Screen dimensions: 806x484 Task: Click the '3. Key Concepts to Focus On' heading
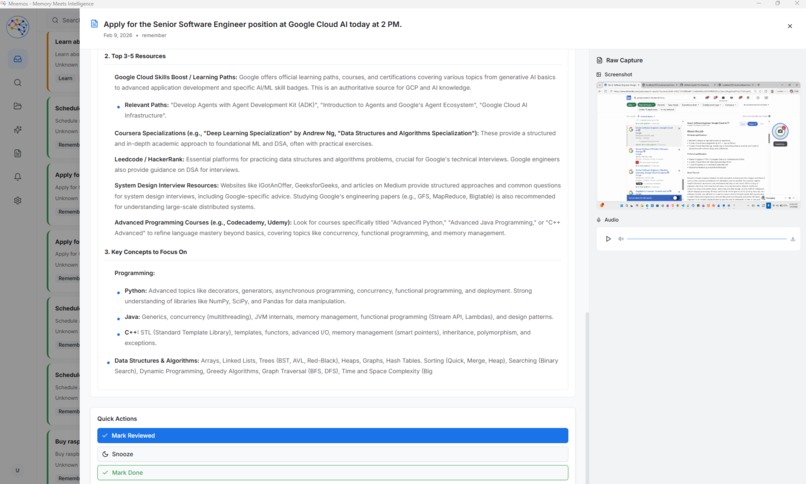[x=146, y=252]
